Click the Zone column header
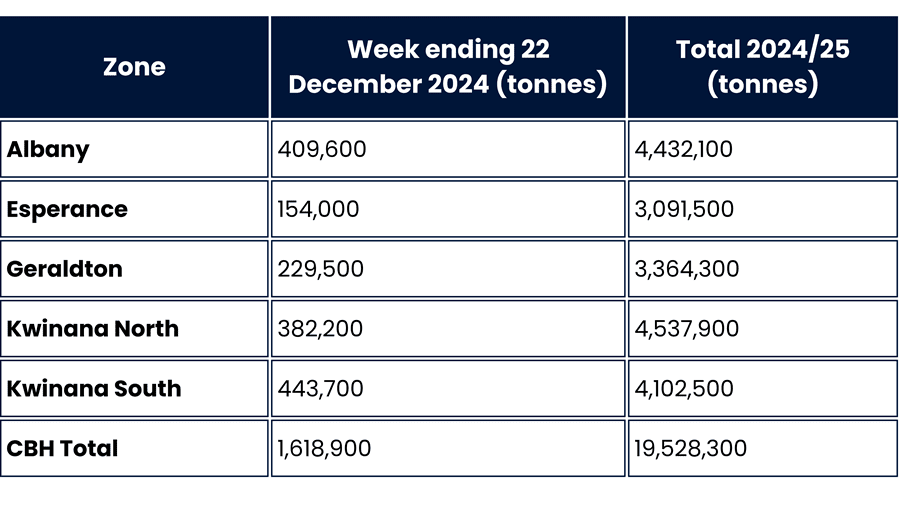Image resolution: width=900 pixels, height=507 pixels. pyautogui.click(x=134, y=67)
